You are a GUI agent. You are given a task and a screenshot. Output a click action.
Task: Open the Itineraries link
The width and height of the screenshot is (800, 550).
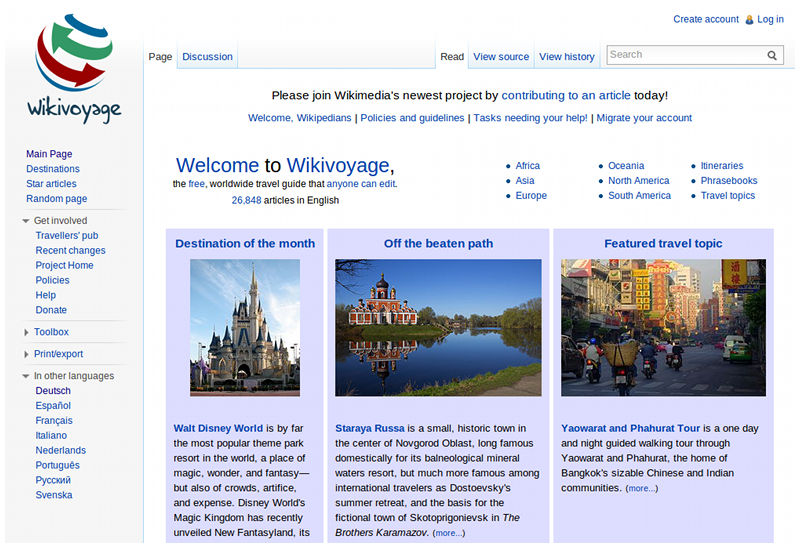point(722,166)
